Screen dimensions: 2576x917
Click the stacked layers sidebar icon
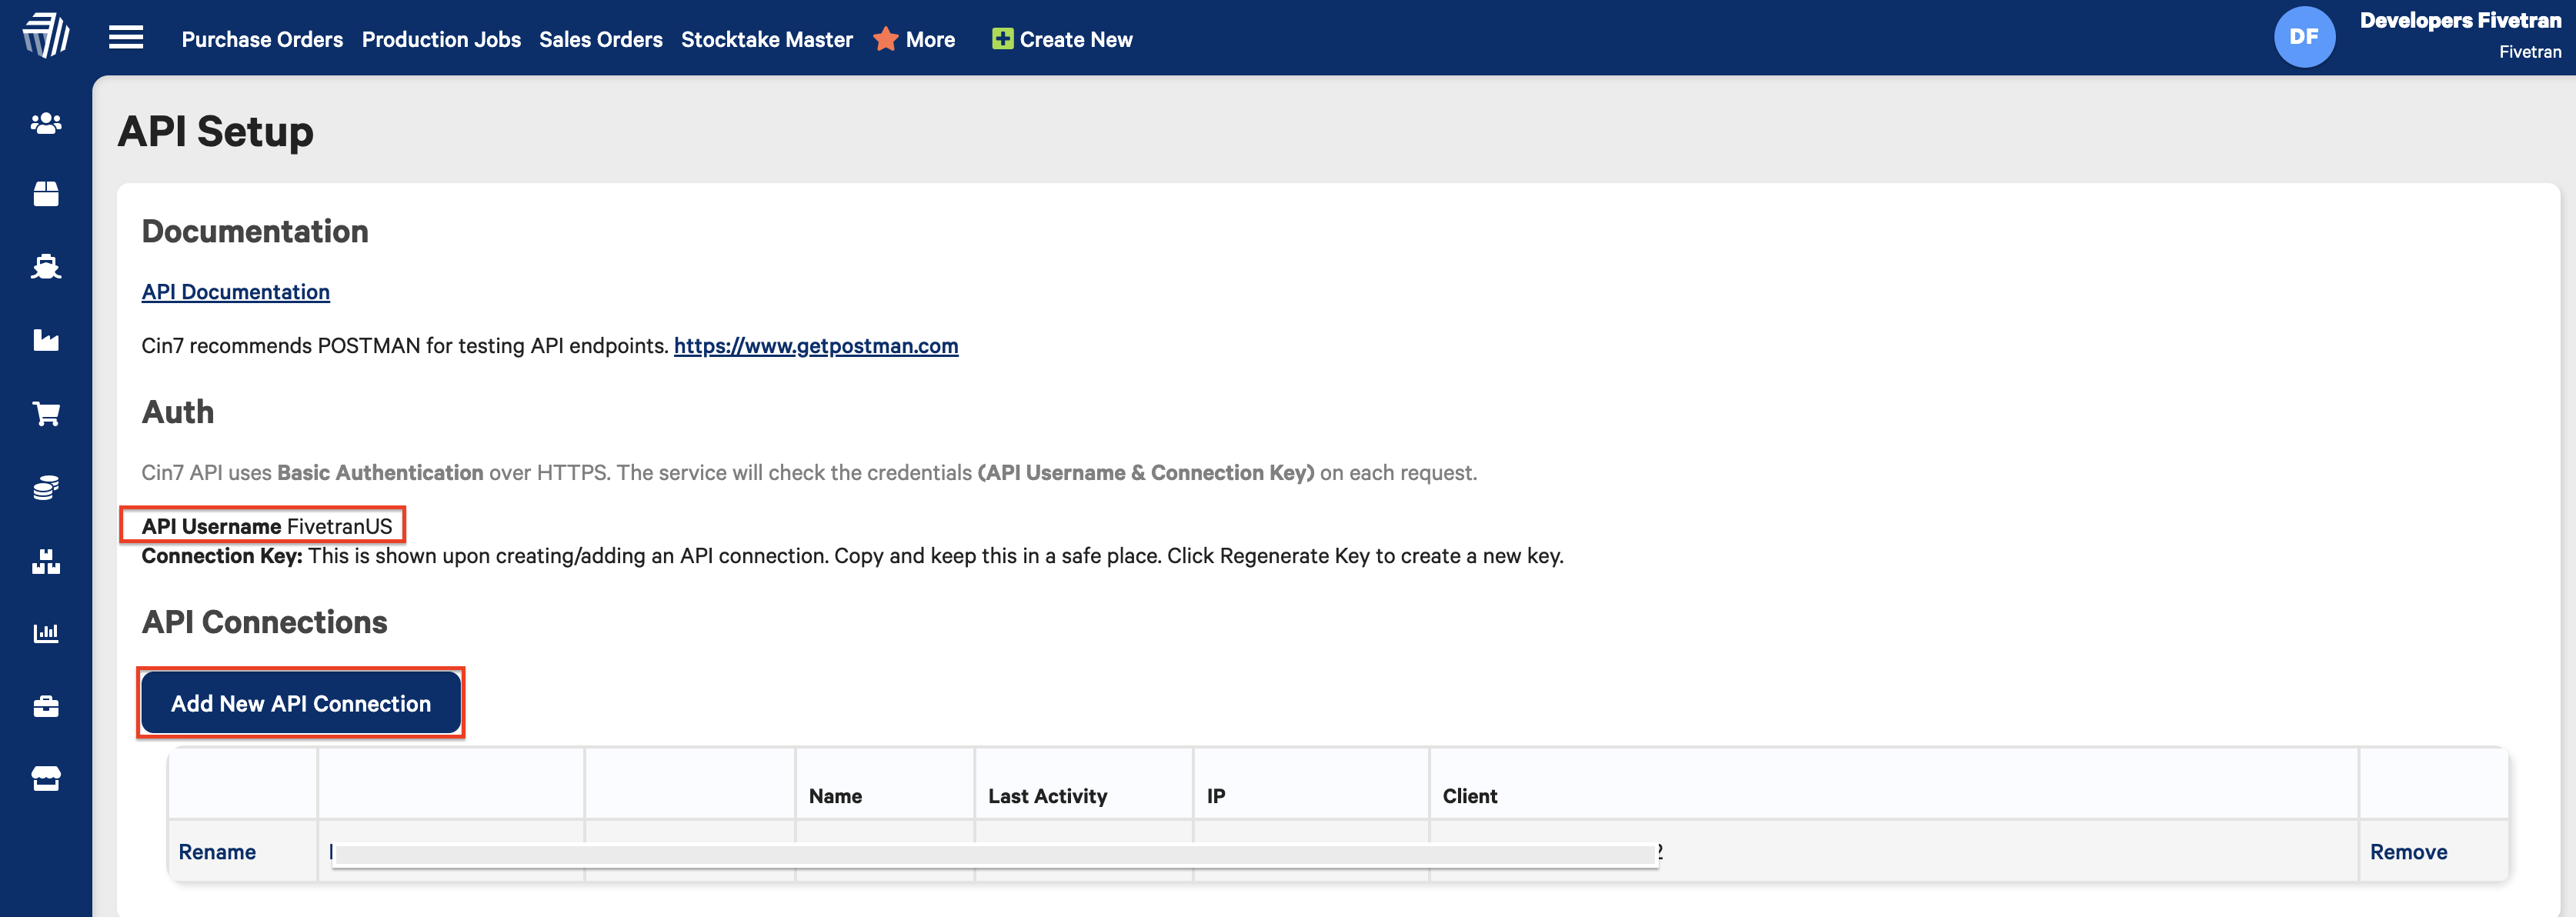click(45, 486)
